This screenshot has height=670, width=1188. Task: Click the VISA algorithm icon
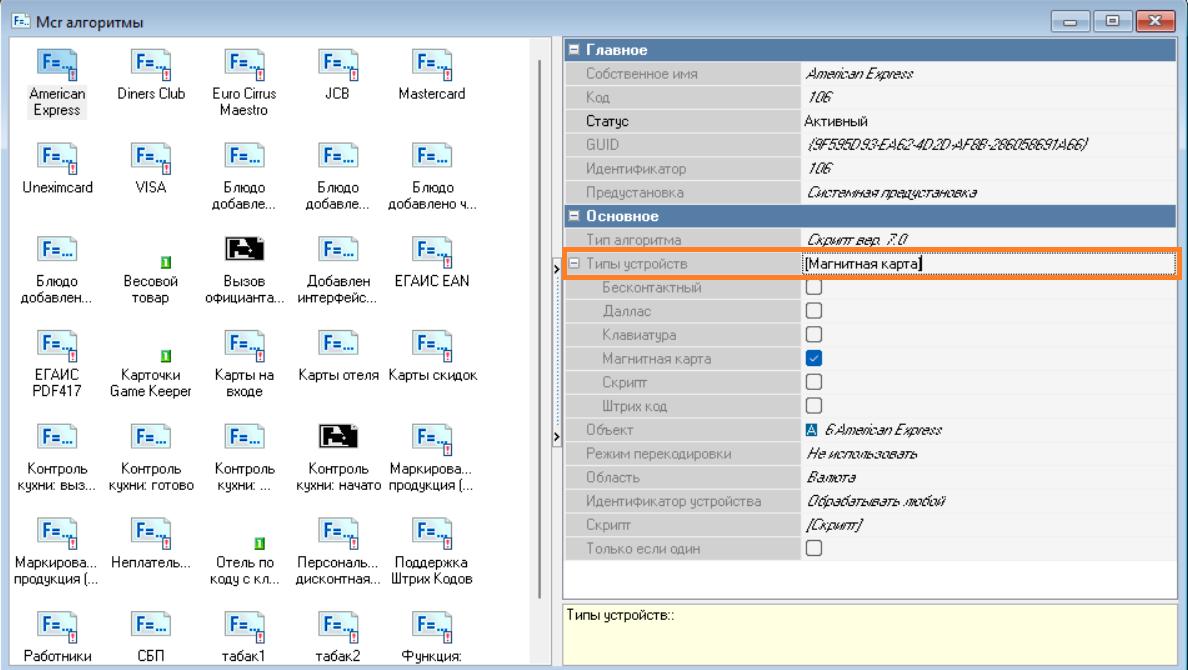[x=151, y=160]
